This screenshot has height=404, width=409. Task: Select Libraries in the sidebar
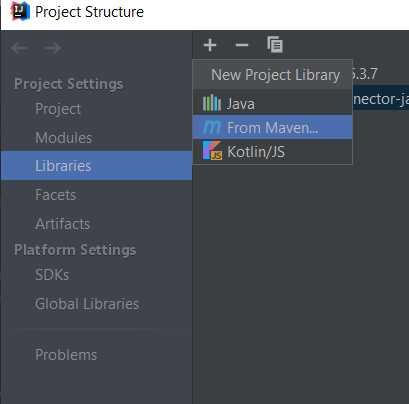[x=96, y=166]
